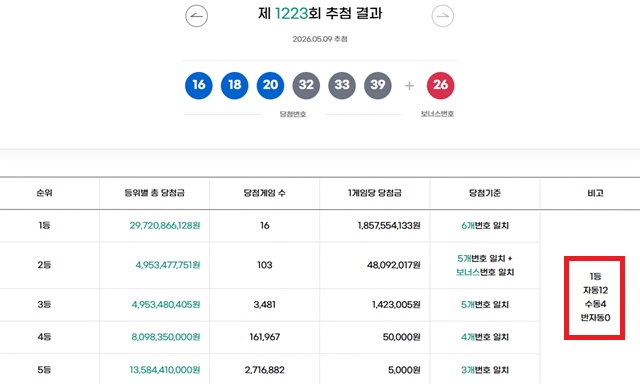Viewport: 640px width, 384px height.
Task: Click the 등위별 총 당첨금 column header
Action: [x=155, y=193]
